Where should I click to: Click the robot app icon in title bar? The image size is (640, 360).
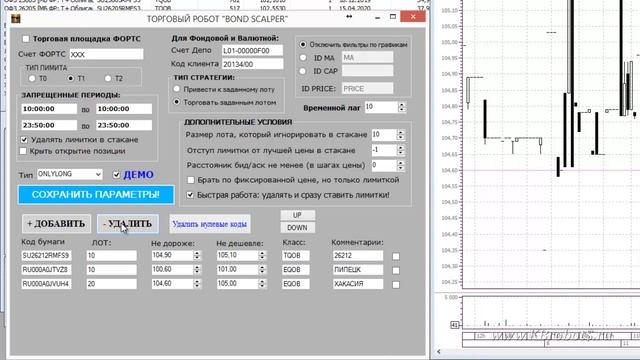pyautogui.click(x=16, y=19)
